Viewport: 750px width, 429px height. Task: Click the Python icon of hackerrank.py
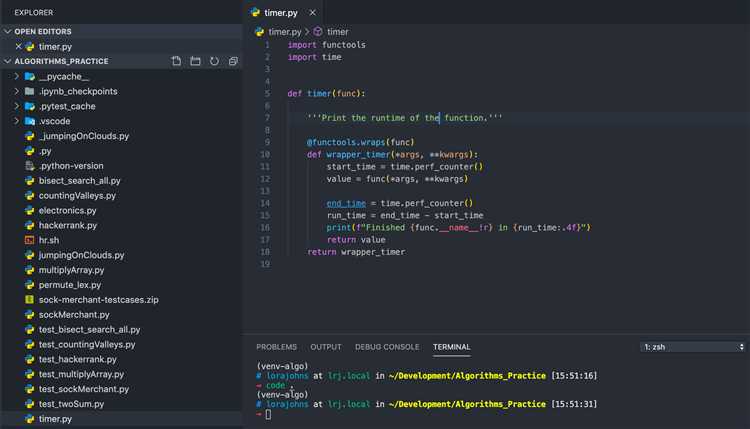coord(30,225)
